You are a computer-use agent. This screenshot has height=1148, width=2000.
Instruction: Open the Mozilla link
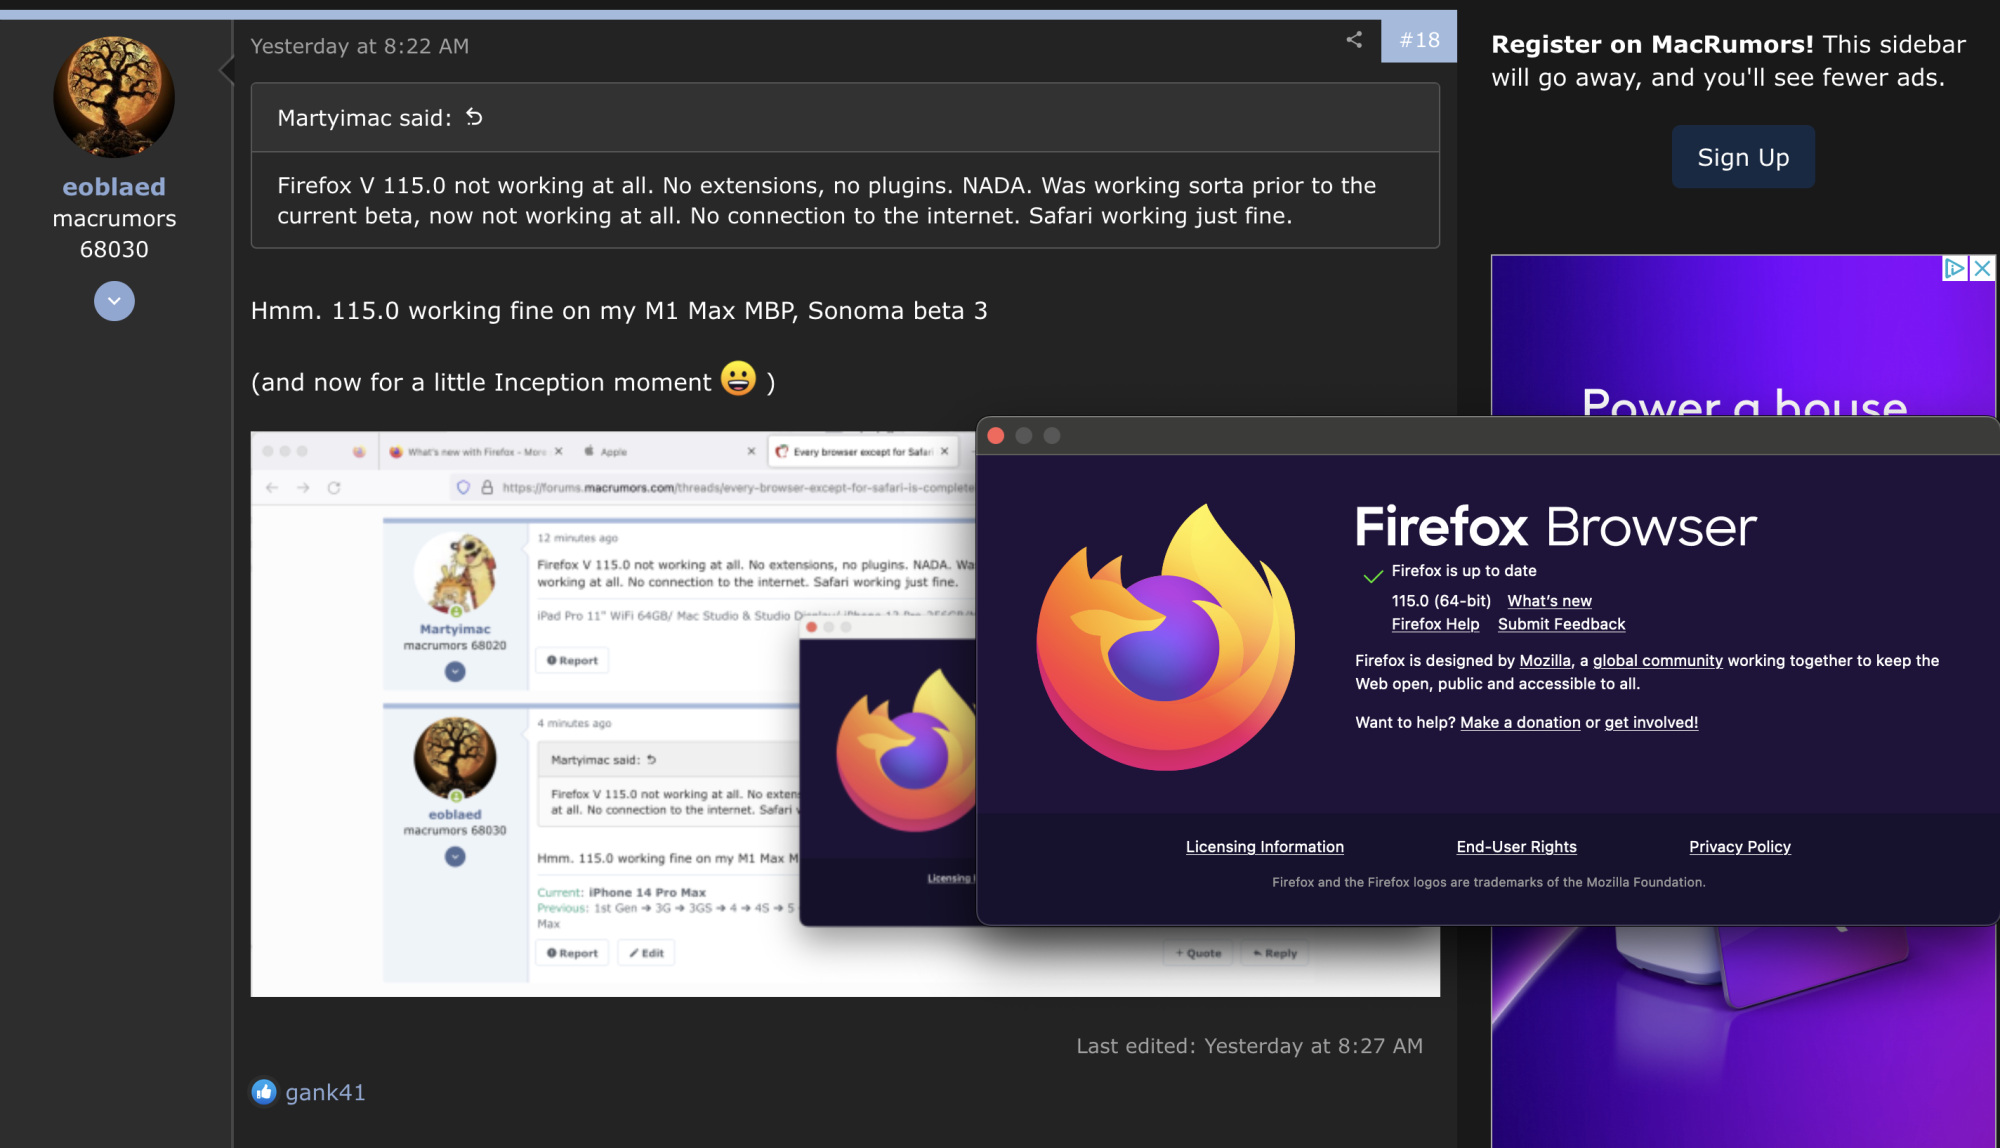tap(1545, 660)
